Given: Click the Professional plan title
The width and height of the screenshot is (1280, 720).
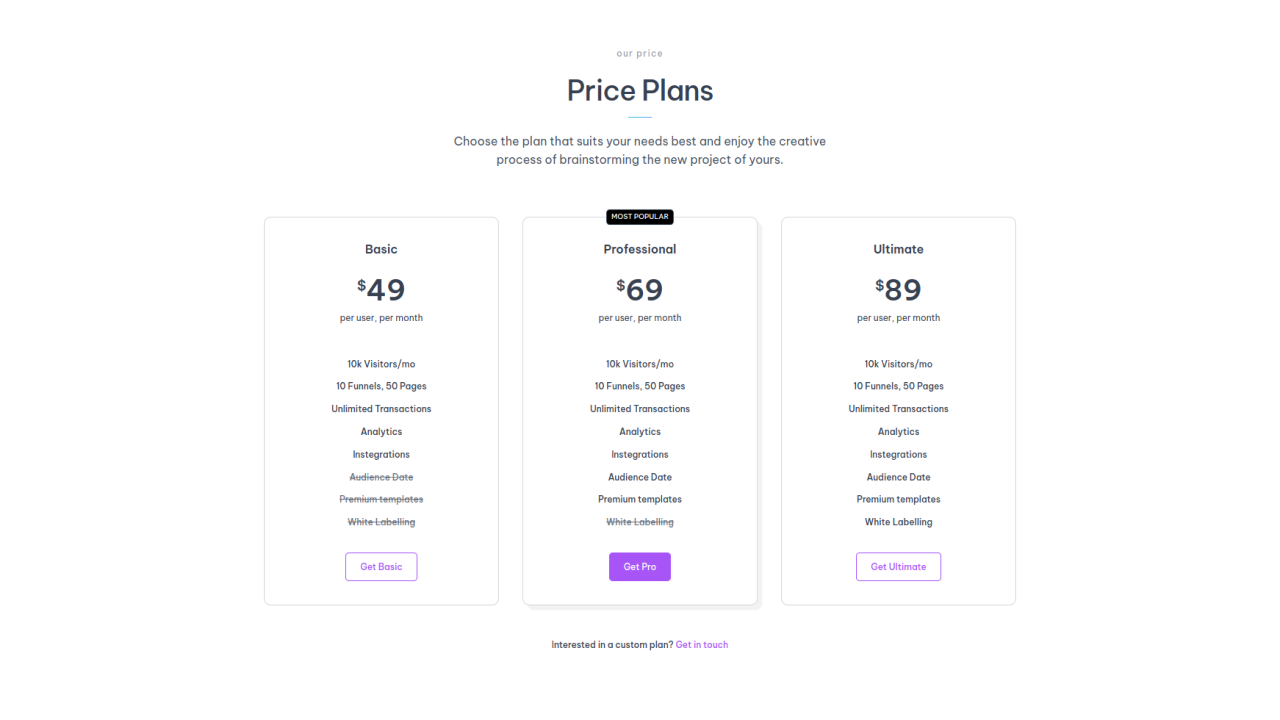Looking at the screenshot, I should click(639, 249).
